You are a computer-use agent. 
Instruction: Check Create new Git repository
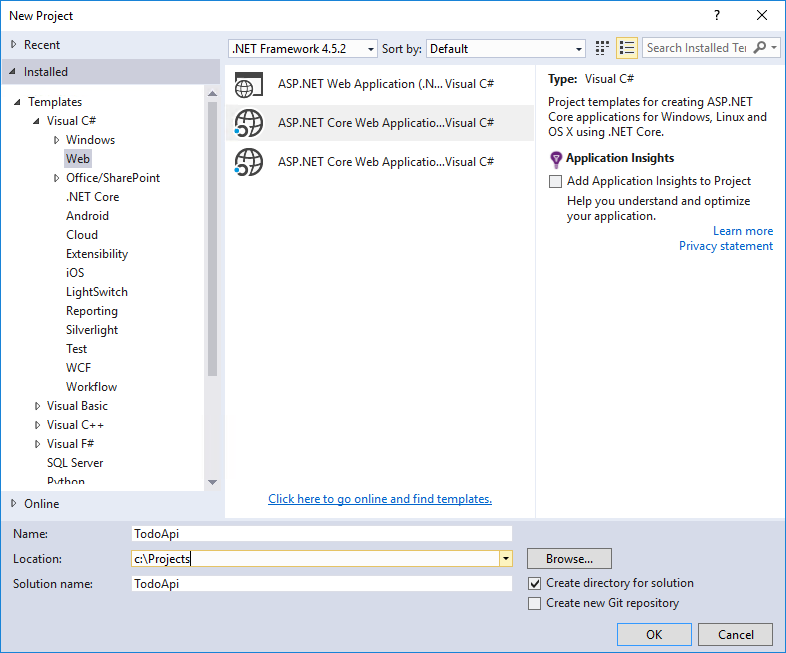(x=535, y=603)
